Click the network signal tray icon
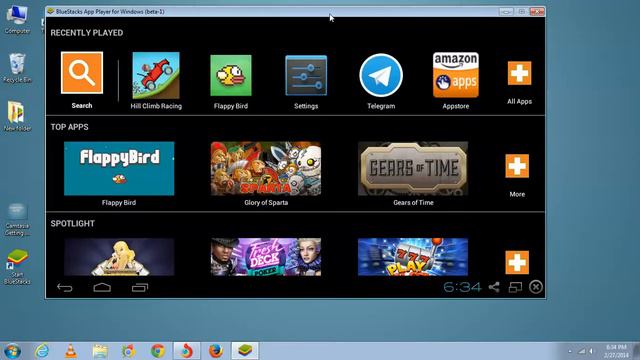The image size is (640, 360). pos(582,351)
